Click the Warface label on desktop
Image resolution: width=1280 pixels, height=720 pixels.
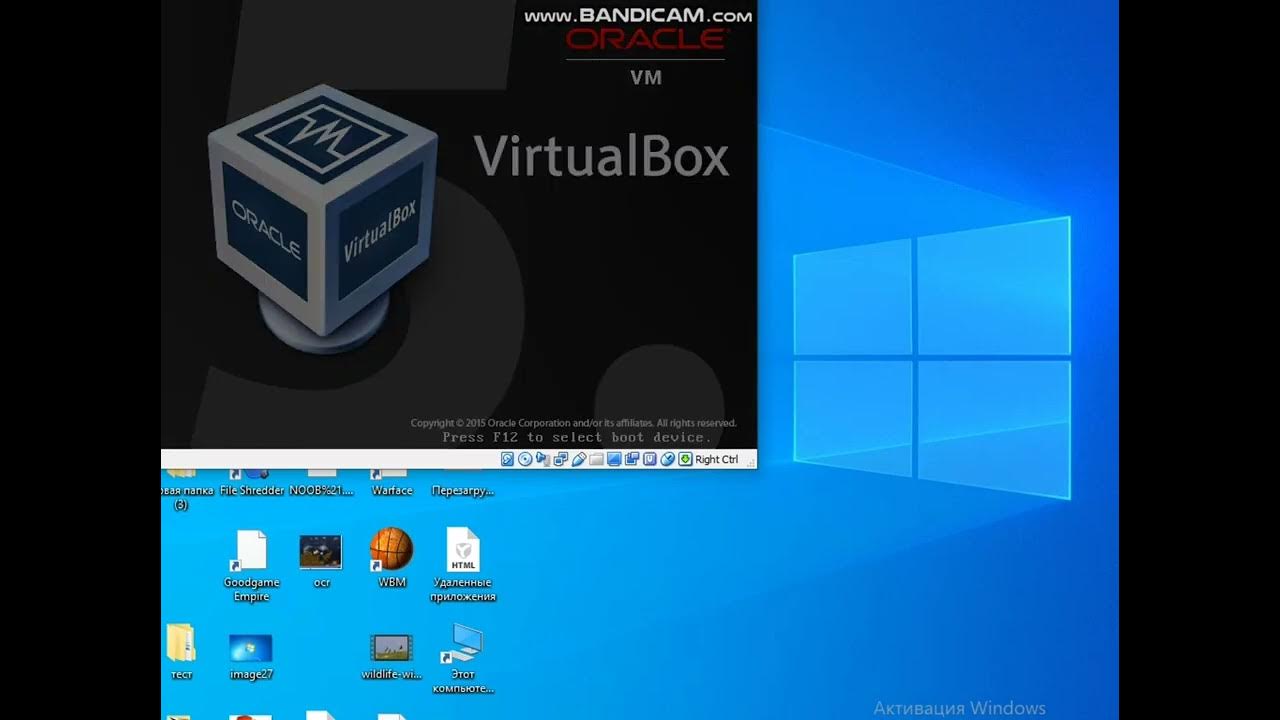tap(392, 491)
